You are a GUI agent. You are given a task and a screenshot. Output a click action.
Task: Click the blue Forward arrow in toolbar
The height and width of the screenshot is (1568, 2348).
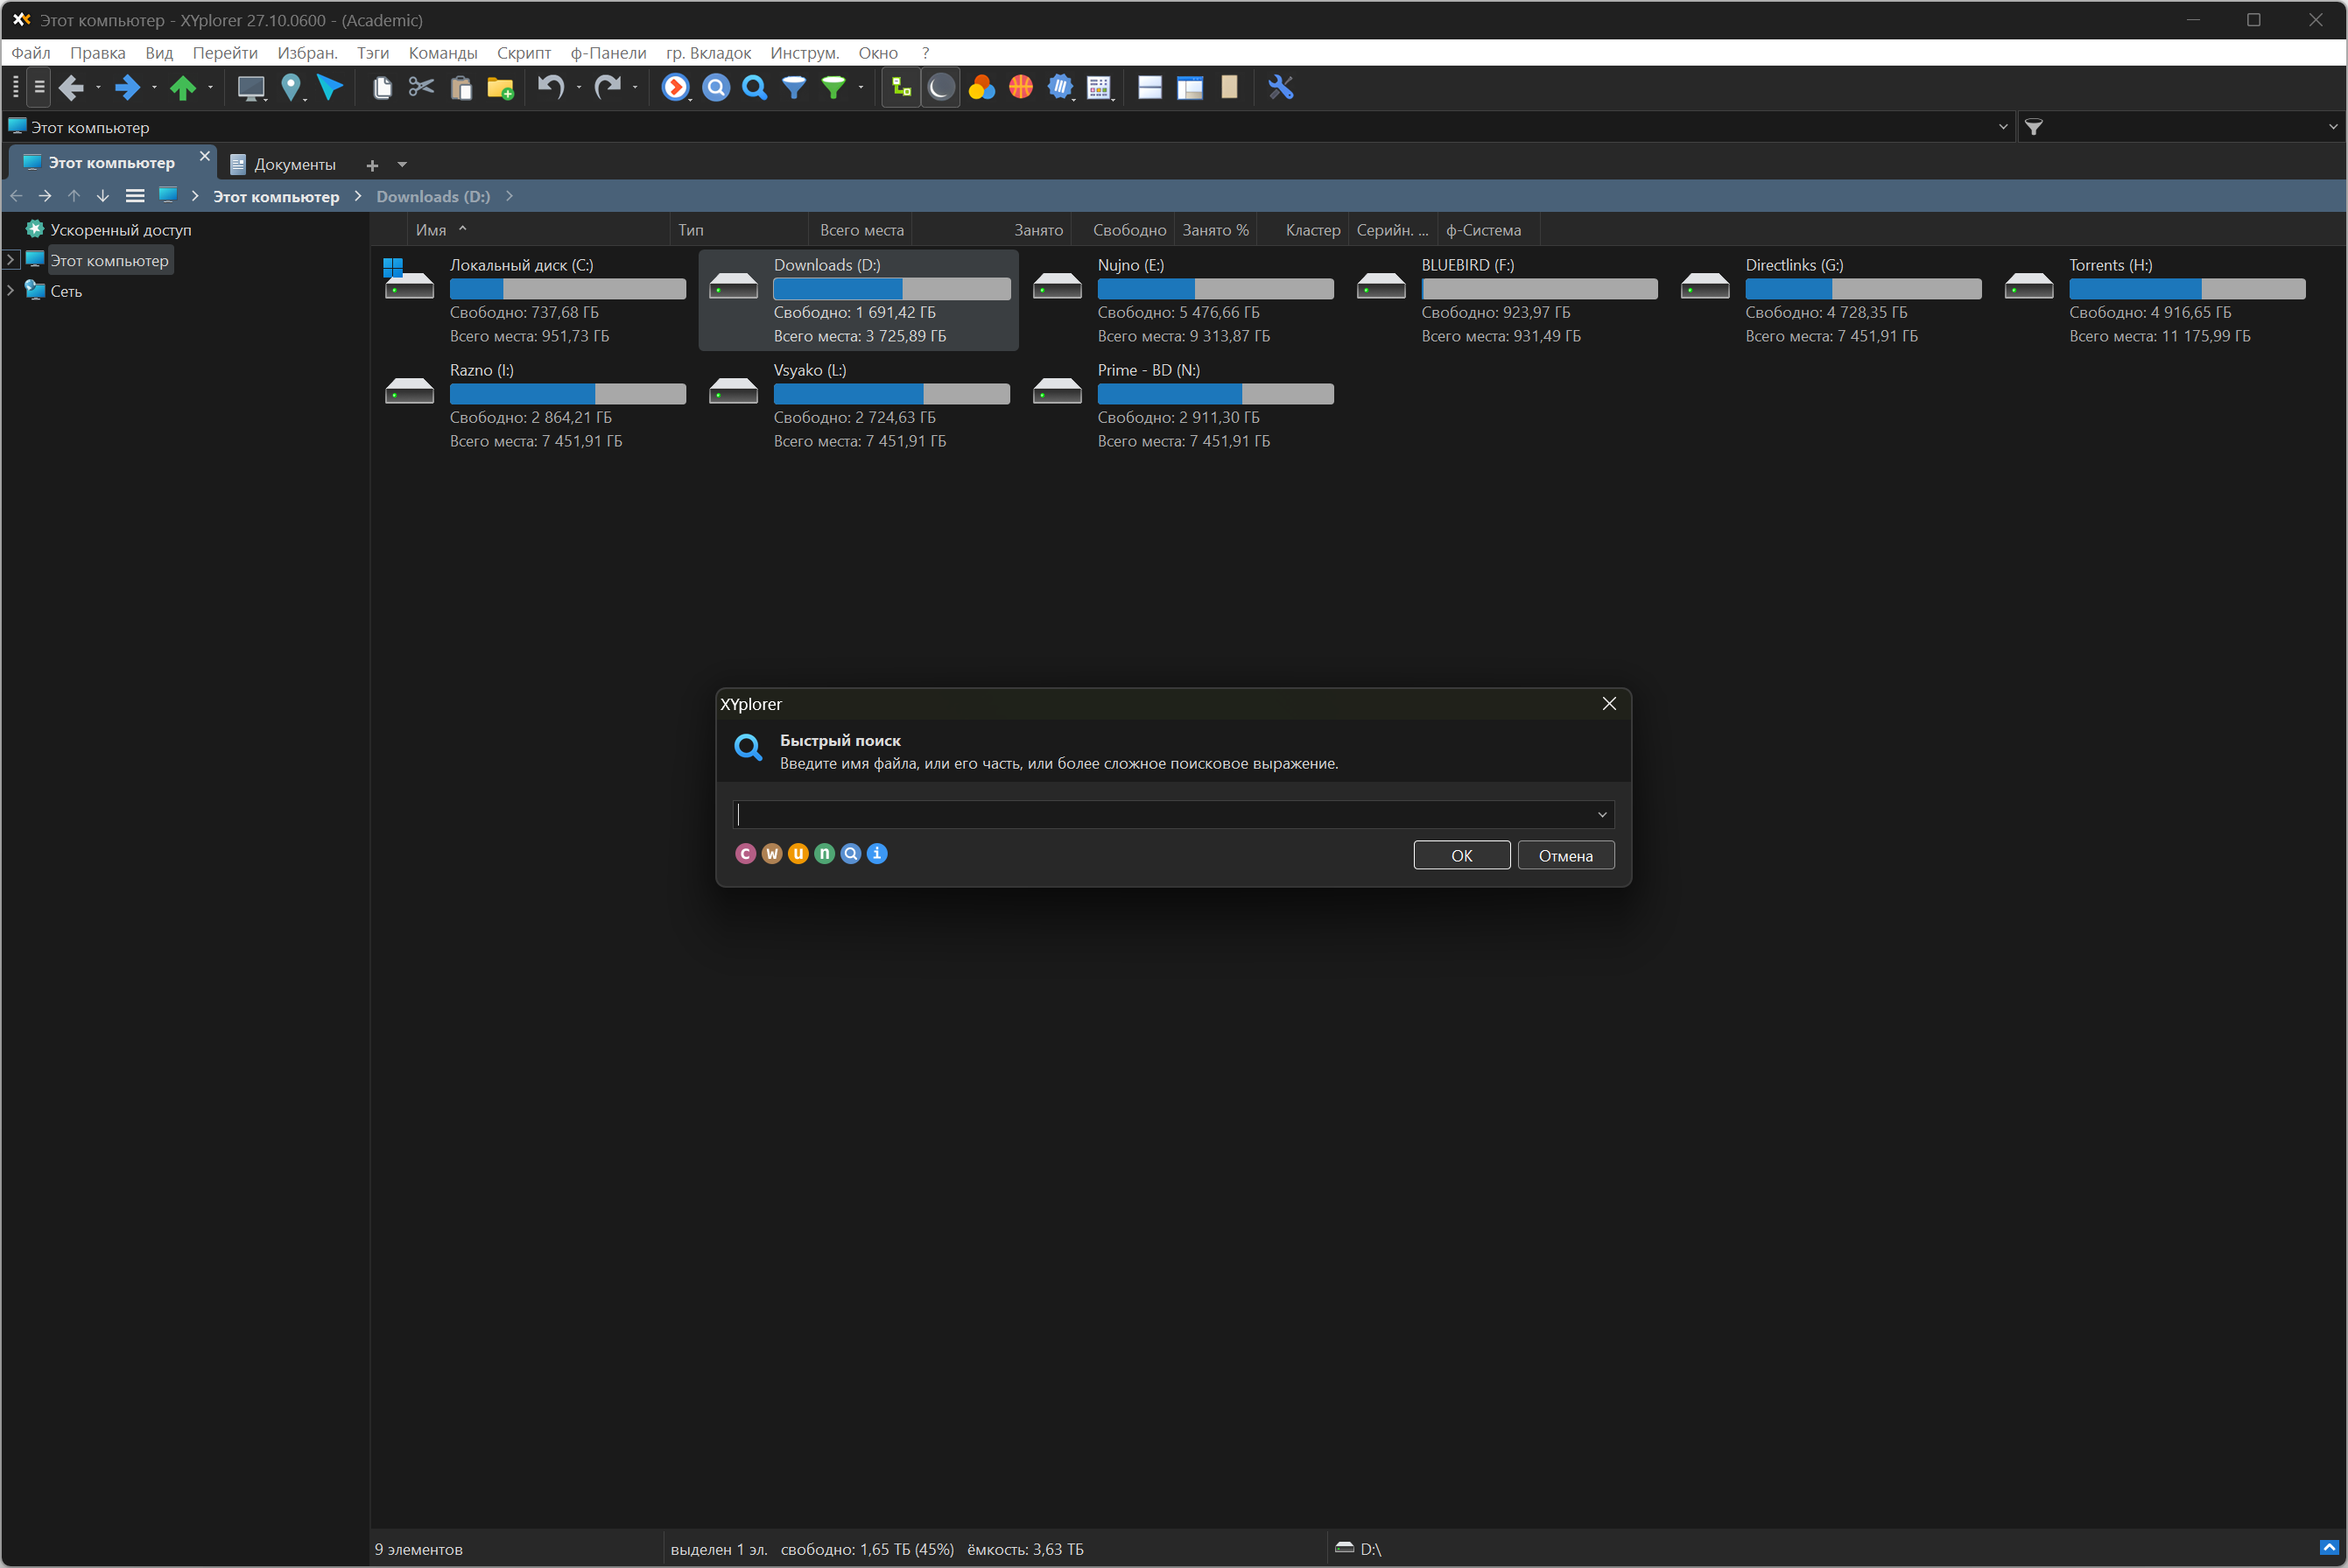click(x=127, y=88)
